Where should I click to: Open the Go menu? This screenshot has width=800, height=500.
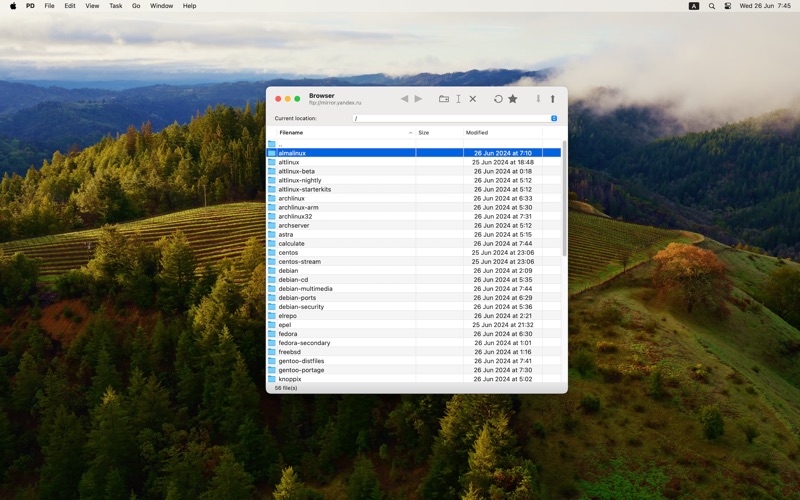tap(136, 6)
